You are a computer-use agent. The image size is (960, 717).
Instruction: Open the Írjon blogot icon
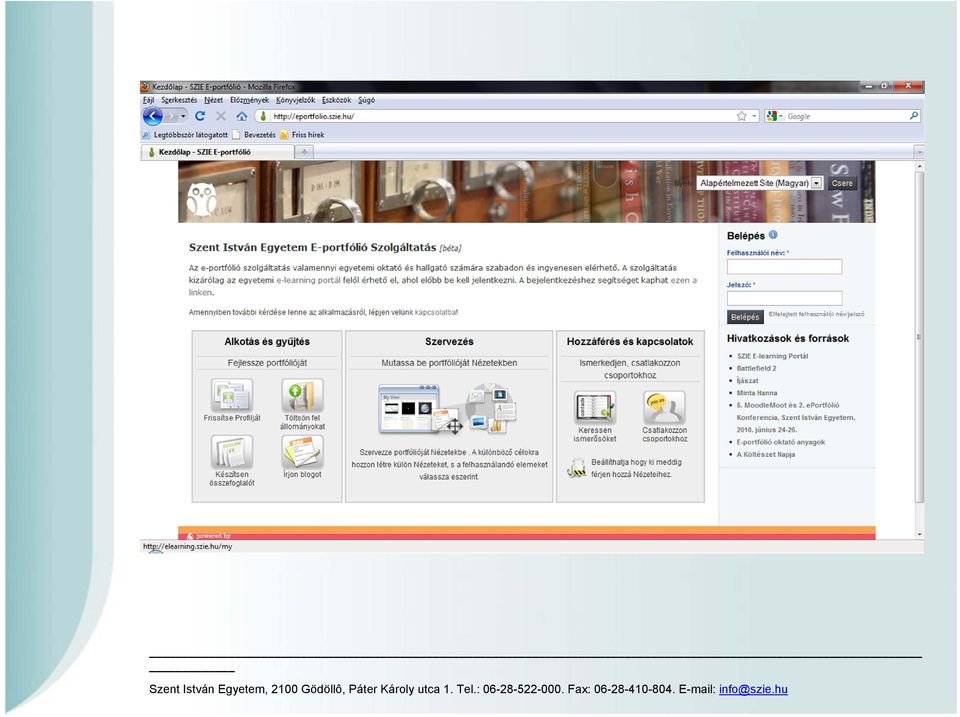[302, 452]
